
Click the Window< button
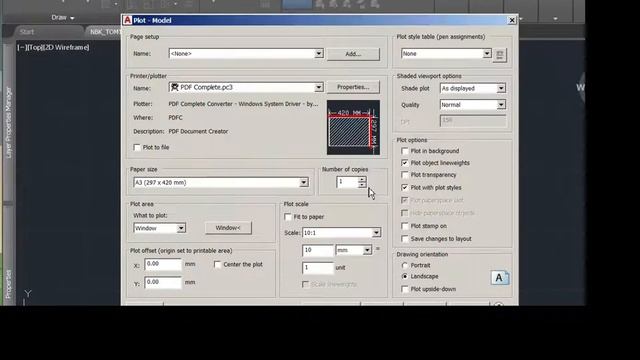(x=228, y=228)
